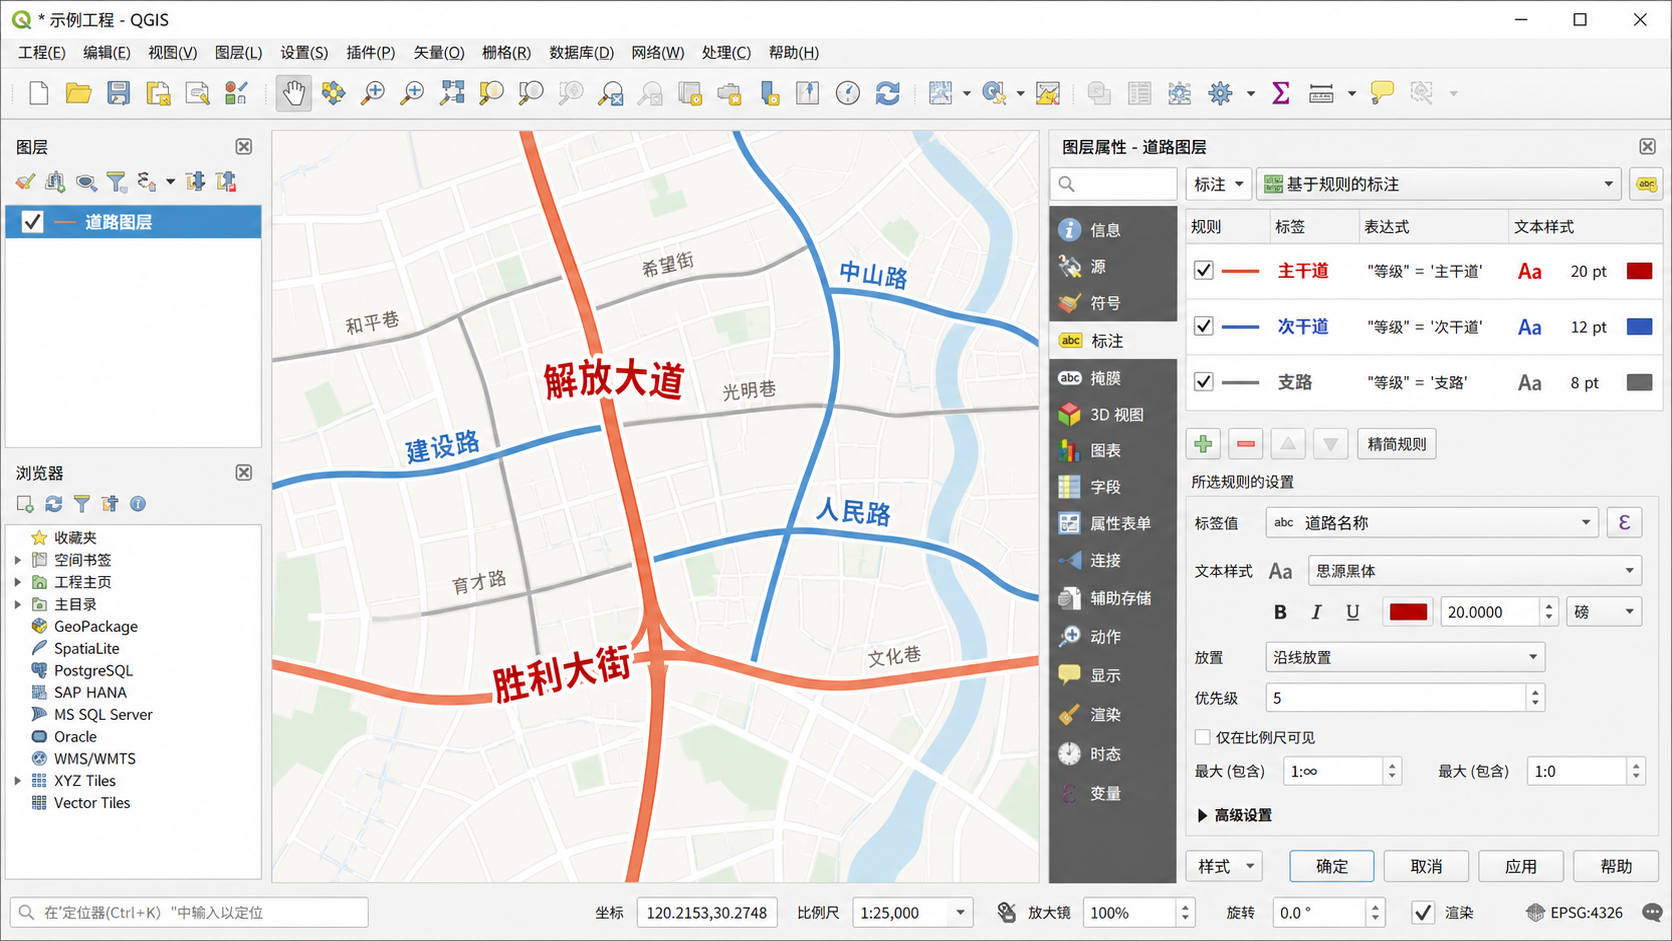
Task: Click the Refresh map icon
Action: pos(887,93)
